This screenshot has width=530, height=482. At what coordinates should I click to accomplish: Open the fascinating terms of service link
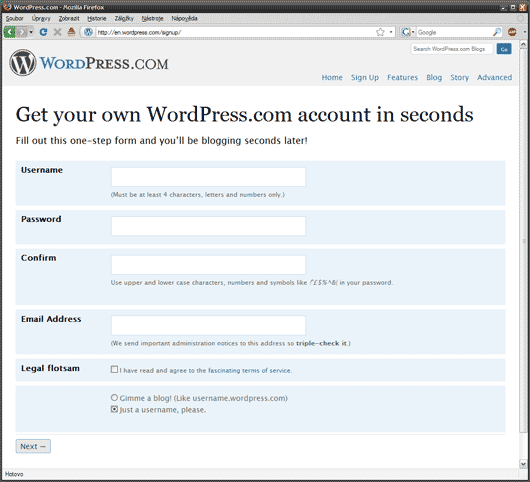point(249,370)
